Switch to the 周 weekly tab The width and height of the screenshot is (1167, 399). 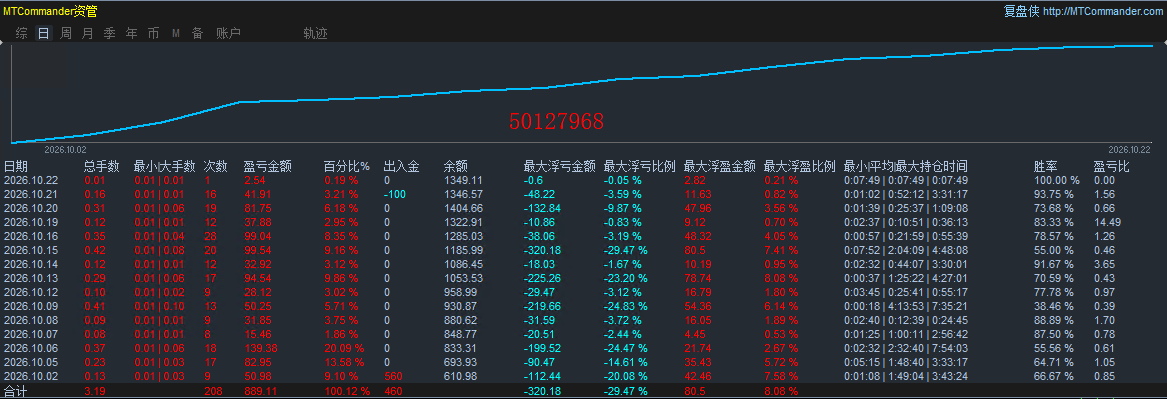(x=66, y=33)
